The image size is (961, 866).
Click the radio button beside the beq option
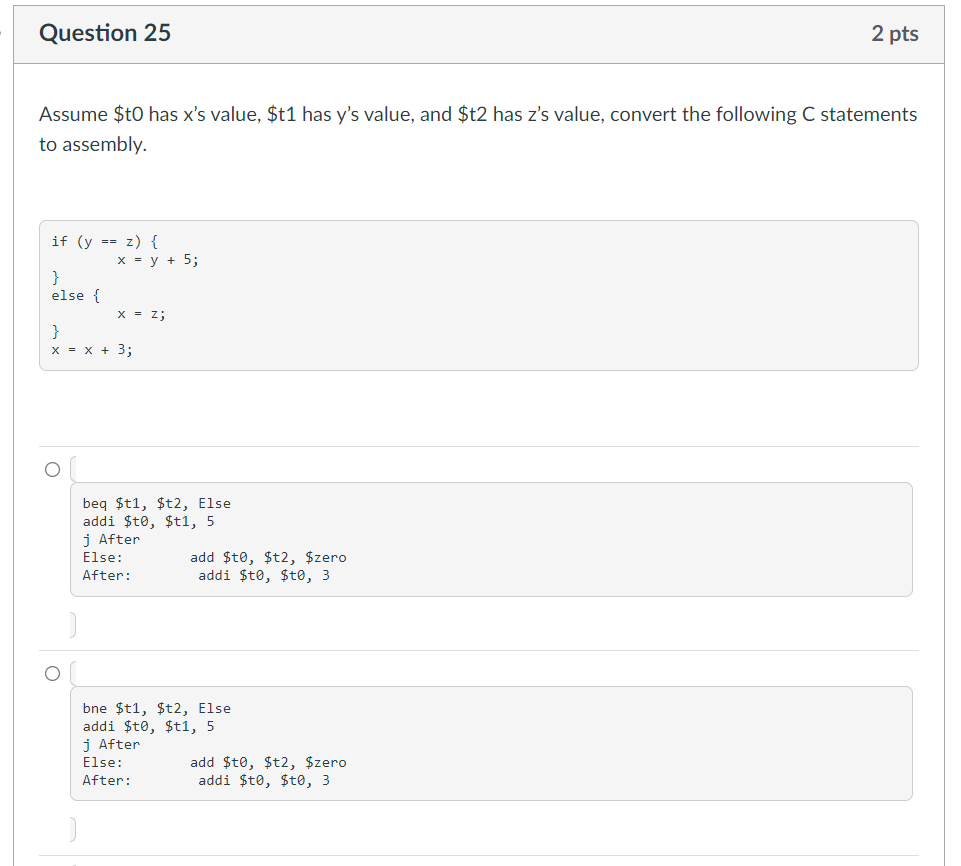point(51,467)
